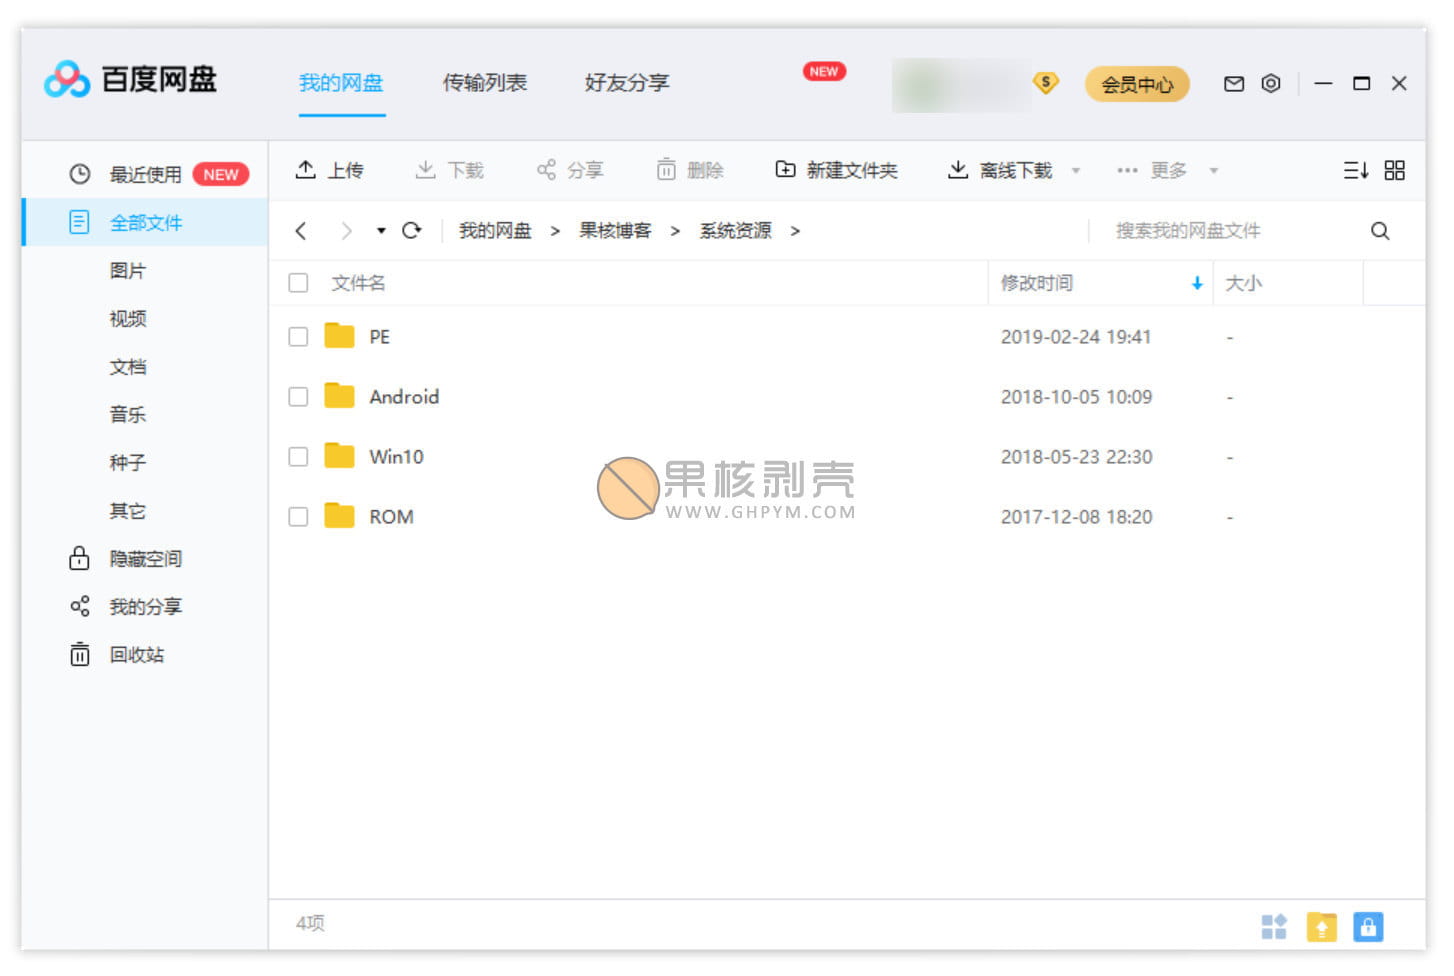
Task: Select 其它 category in the sidebar
Action: coord(128,511)
